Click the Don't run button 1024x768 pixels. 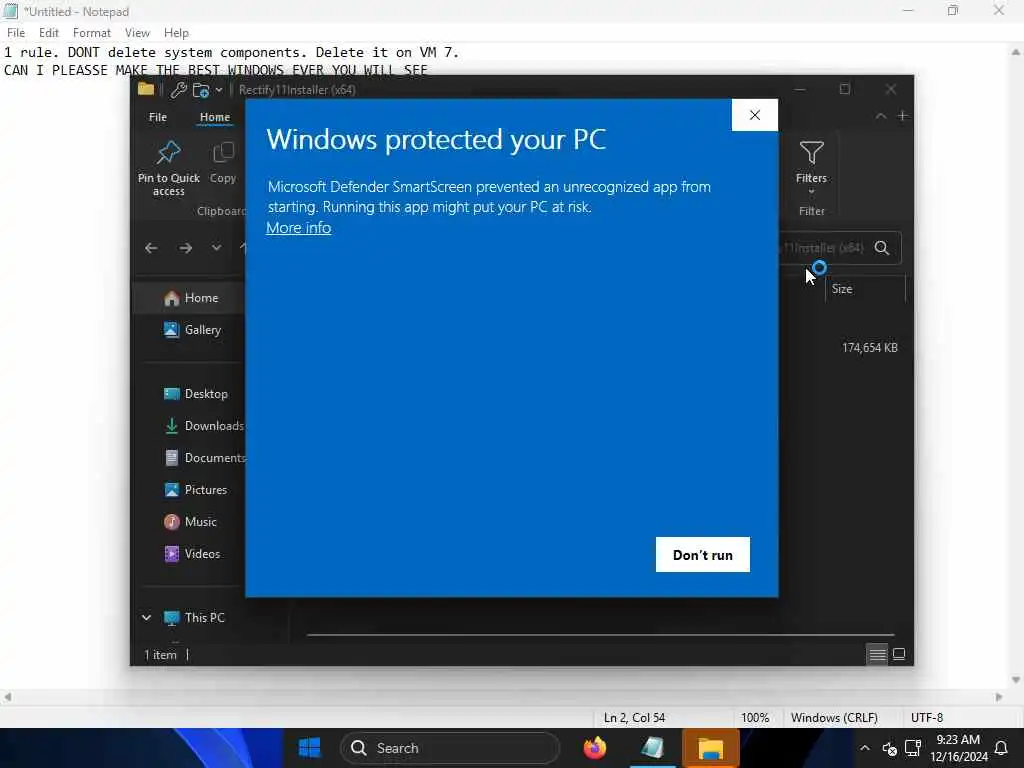click(x=703, y=554)
